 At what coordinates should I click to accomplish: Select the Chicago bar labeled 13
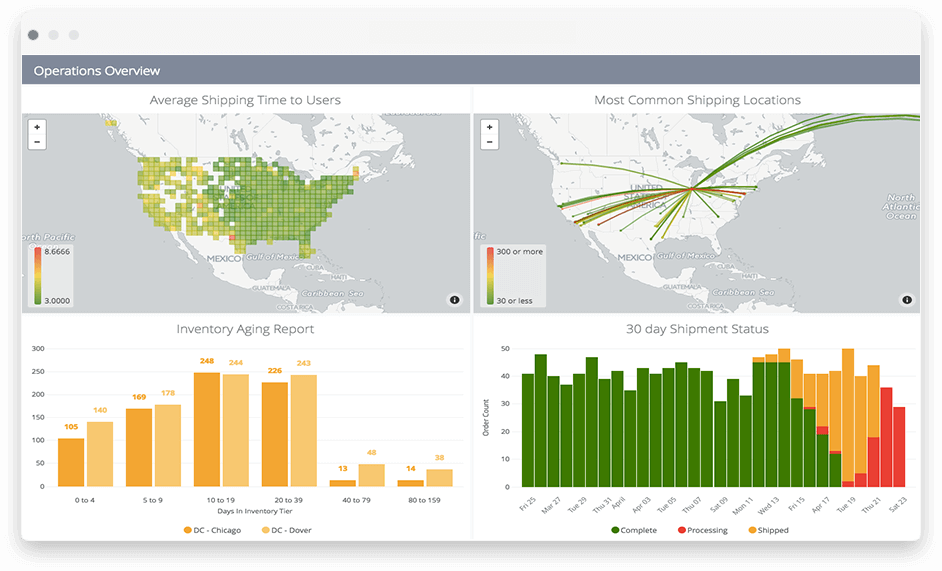point(342,483)
